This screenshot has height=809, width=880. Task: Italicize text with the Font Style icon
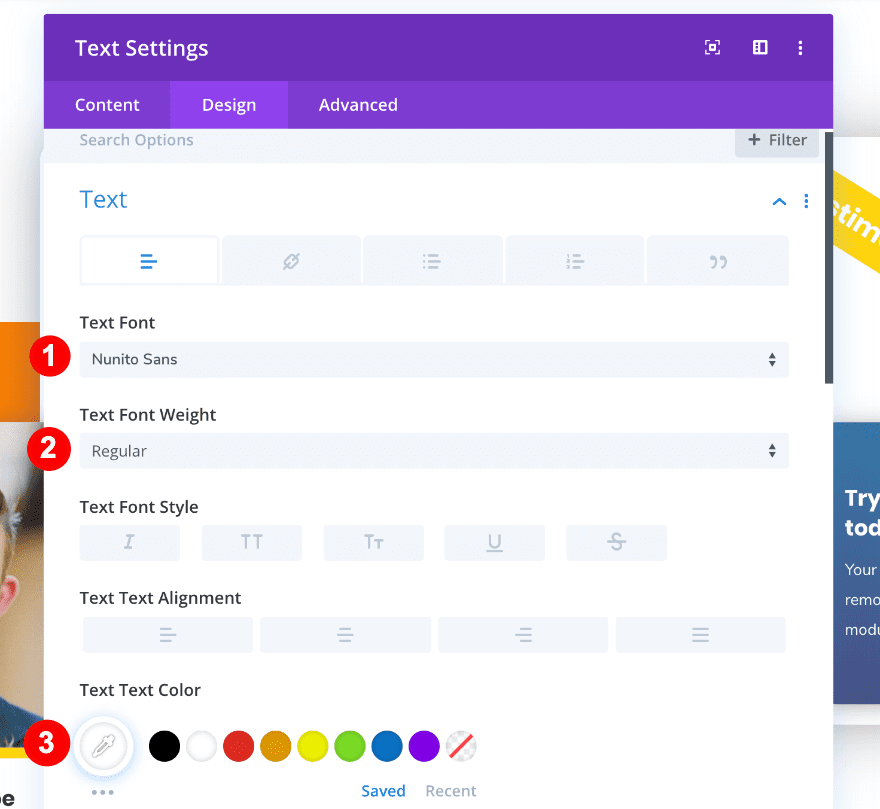pyautogui.click(x=129, y=542)
